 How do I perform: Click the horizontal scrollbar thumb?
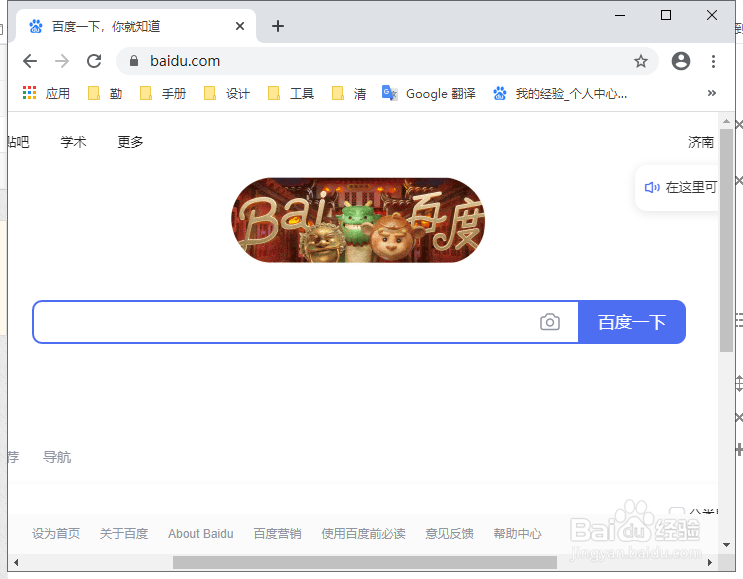coord(365,562)
